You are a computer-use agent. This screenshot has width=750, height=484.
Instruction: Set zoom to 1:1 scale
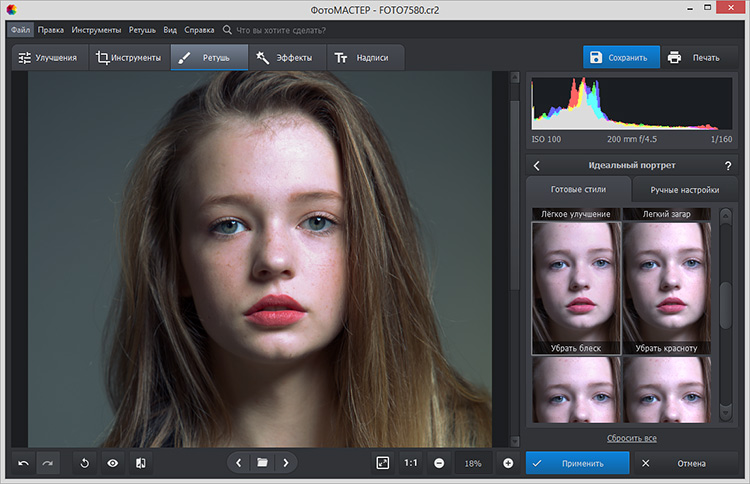(411, 463)
